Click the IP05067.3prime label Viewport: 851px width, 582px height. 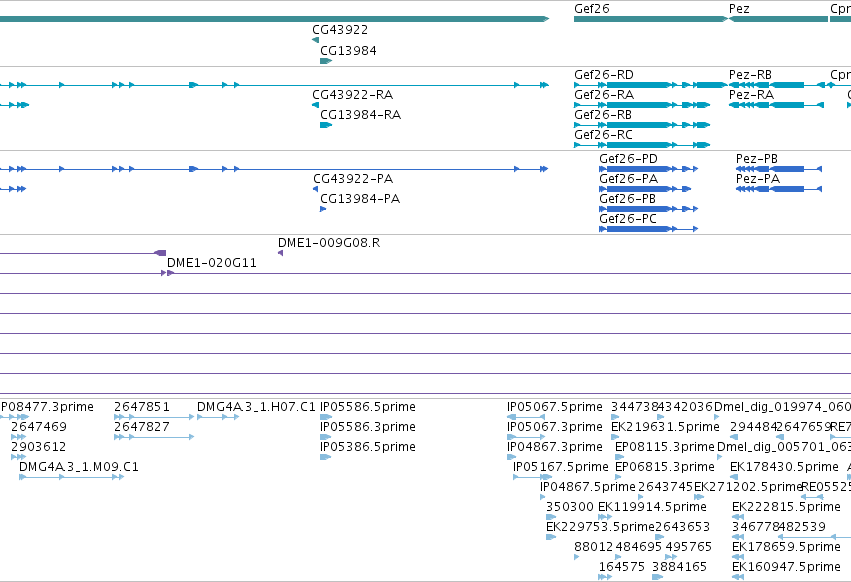[x=555, y=427]
